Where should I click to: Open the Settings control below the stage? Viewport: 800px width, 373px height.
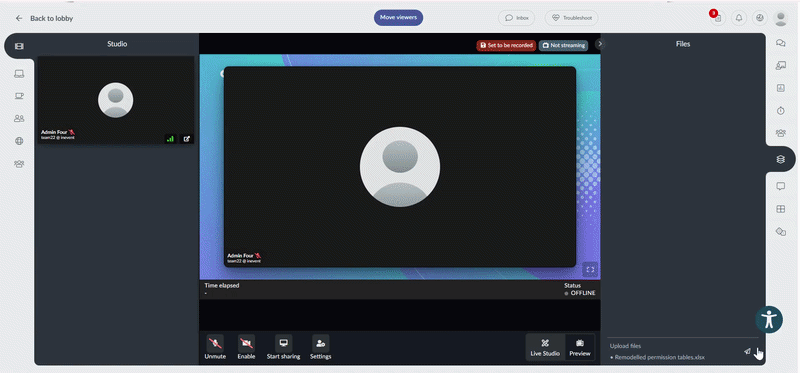[320, 347]
